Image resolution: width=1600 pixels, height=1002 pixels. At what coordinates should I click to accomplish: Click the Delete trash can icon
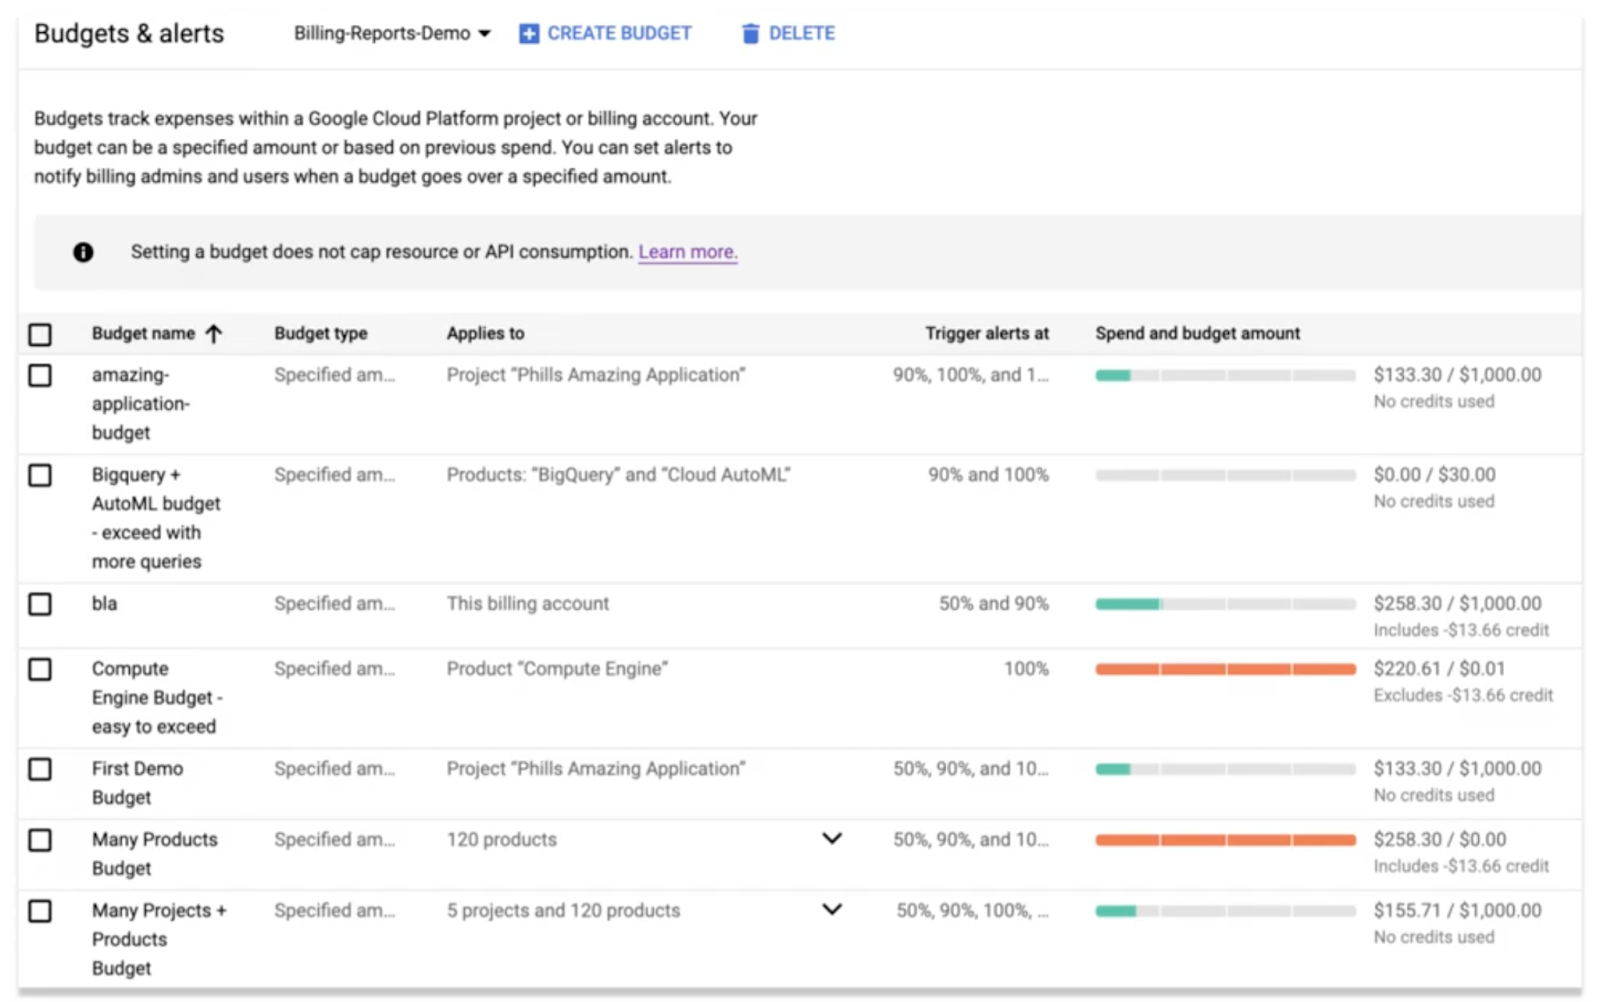[x=750, y=33]
